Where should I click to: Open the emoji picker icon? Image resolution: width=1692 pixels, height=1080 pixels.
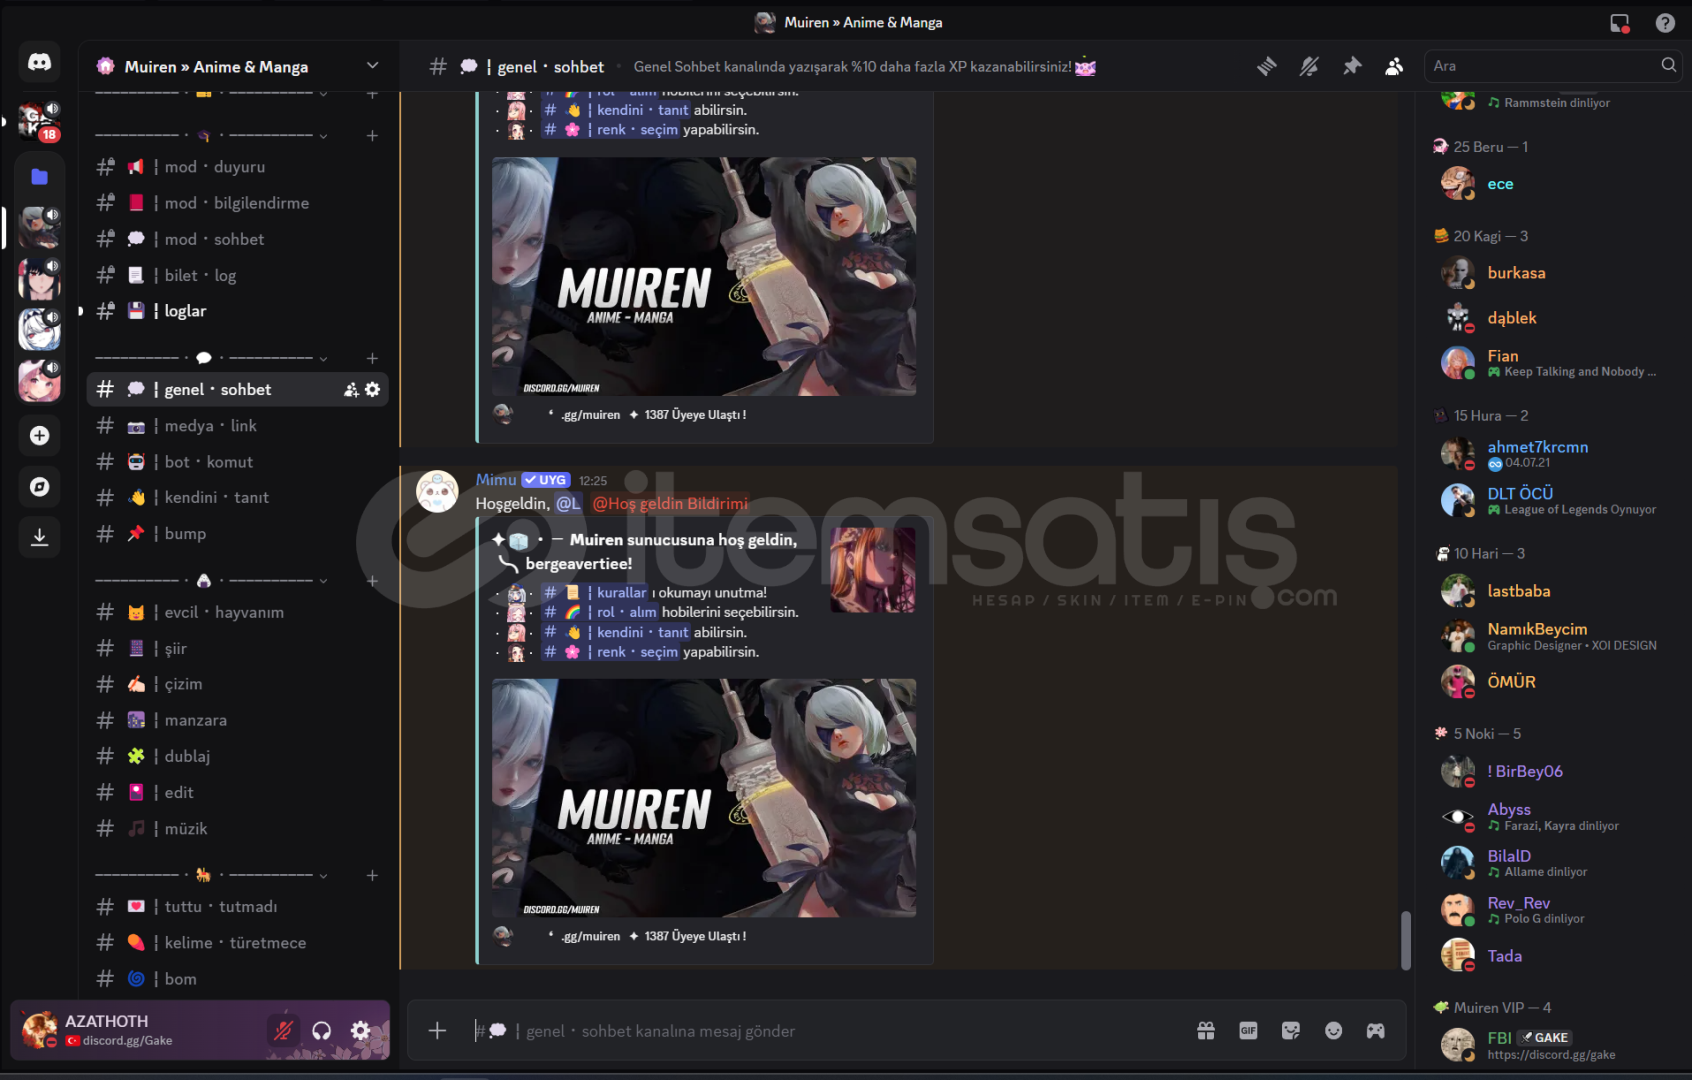coord(1333,1030)
